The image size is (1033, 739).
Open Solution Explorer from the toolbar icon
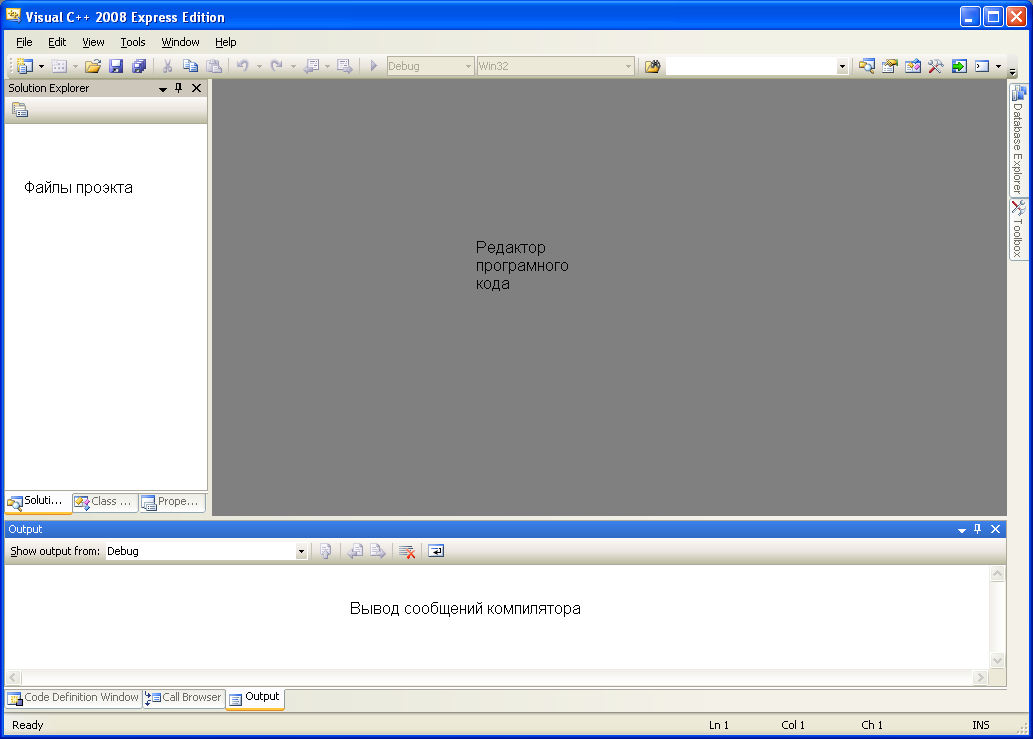click(866, 66)
